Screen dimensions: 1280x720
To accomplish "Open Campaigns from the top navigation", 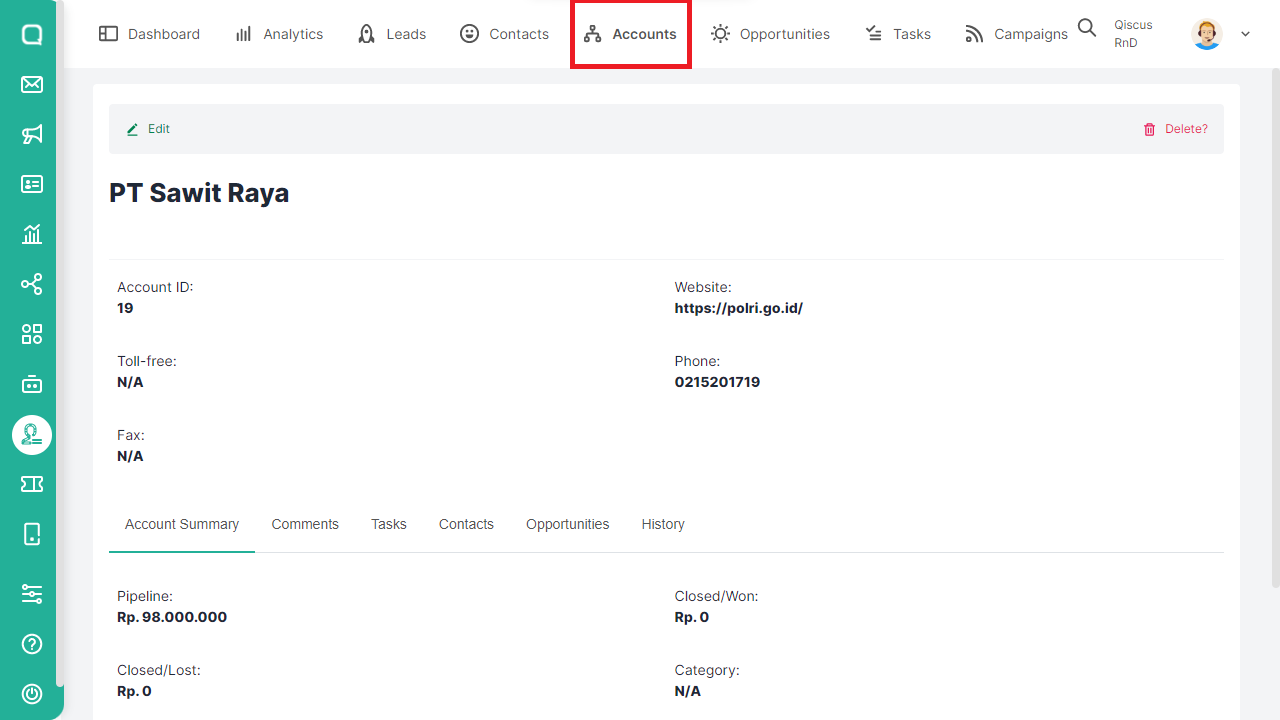I will 1016,34.
